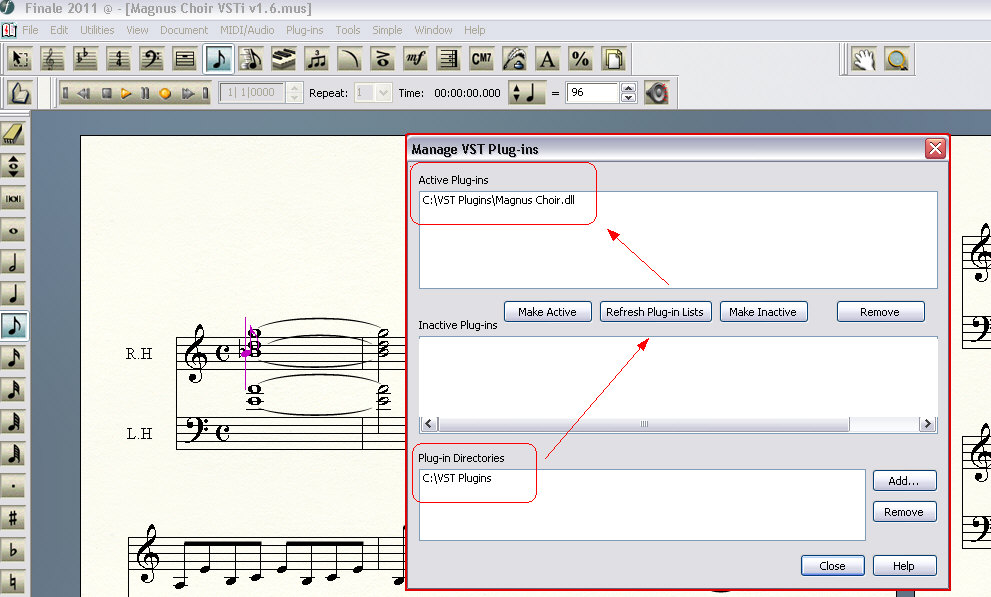Click Remove beside Make Inactive
Screen dimensions: 991x597
[x=880, y=312]
